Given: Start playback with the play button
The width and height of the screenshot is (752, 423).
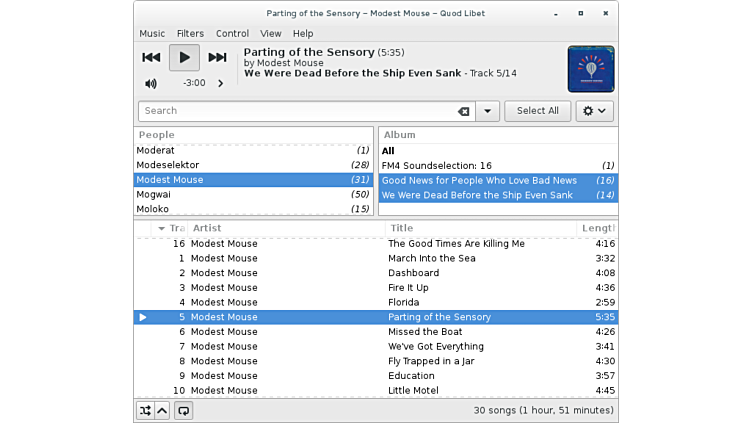Looking at the screenshot, I should [184, 58].
